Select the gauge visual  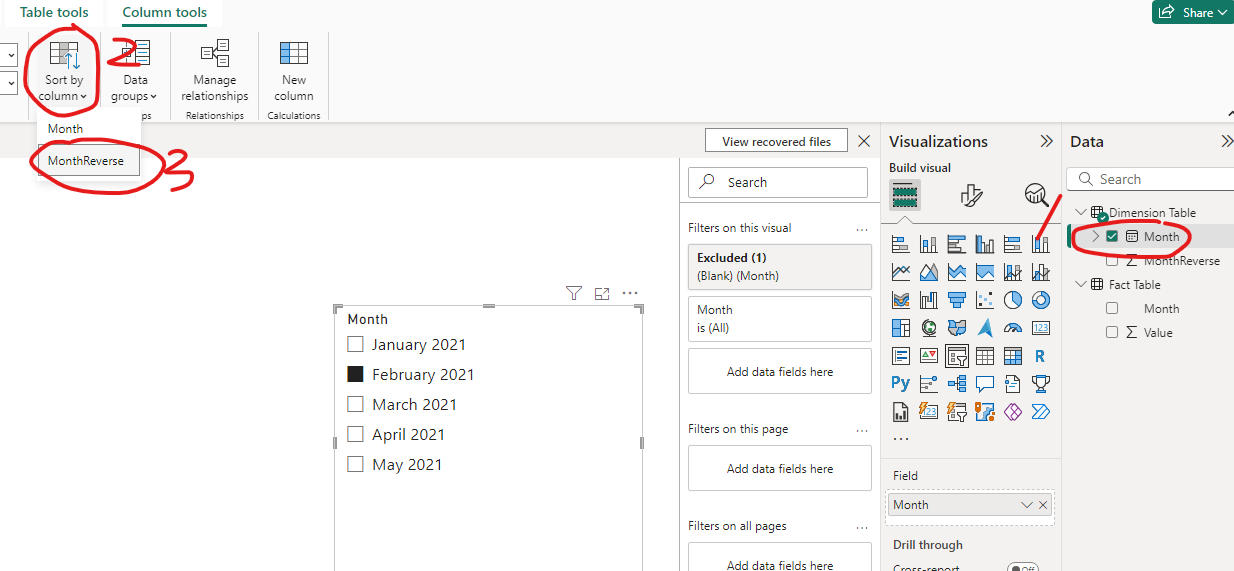pos(1012,328)
